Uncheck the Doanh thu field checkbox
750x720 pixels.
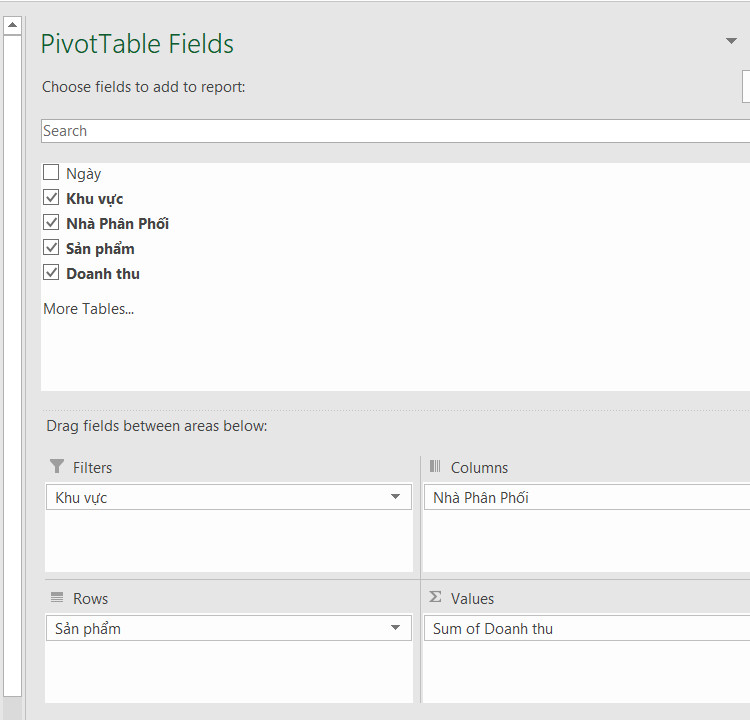pyautogui.click(x=51, y=273)
